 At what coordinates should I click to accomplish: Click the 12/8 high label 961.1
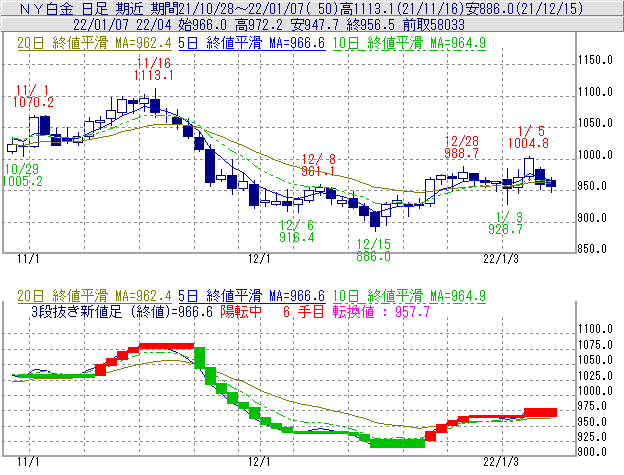318,171
